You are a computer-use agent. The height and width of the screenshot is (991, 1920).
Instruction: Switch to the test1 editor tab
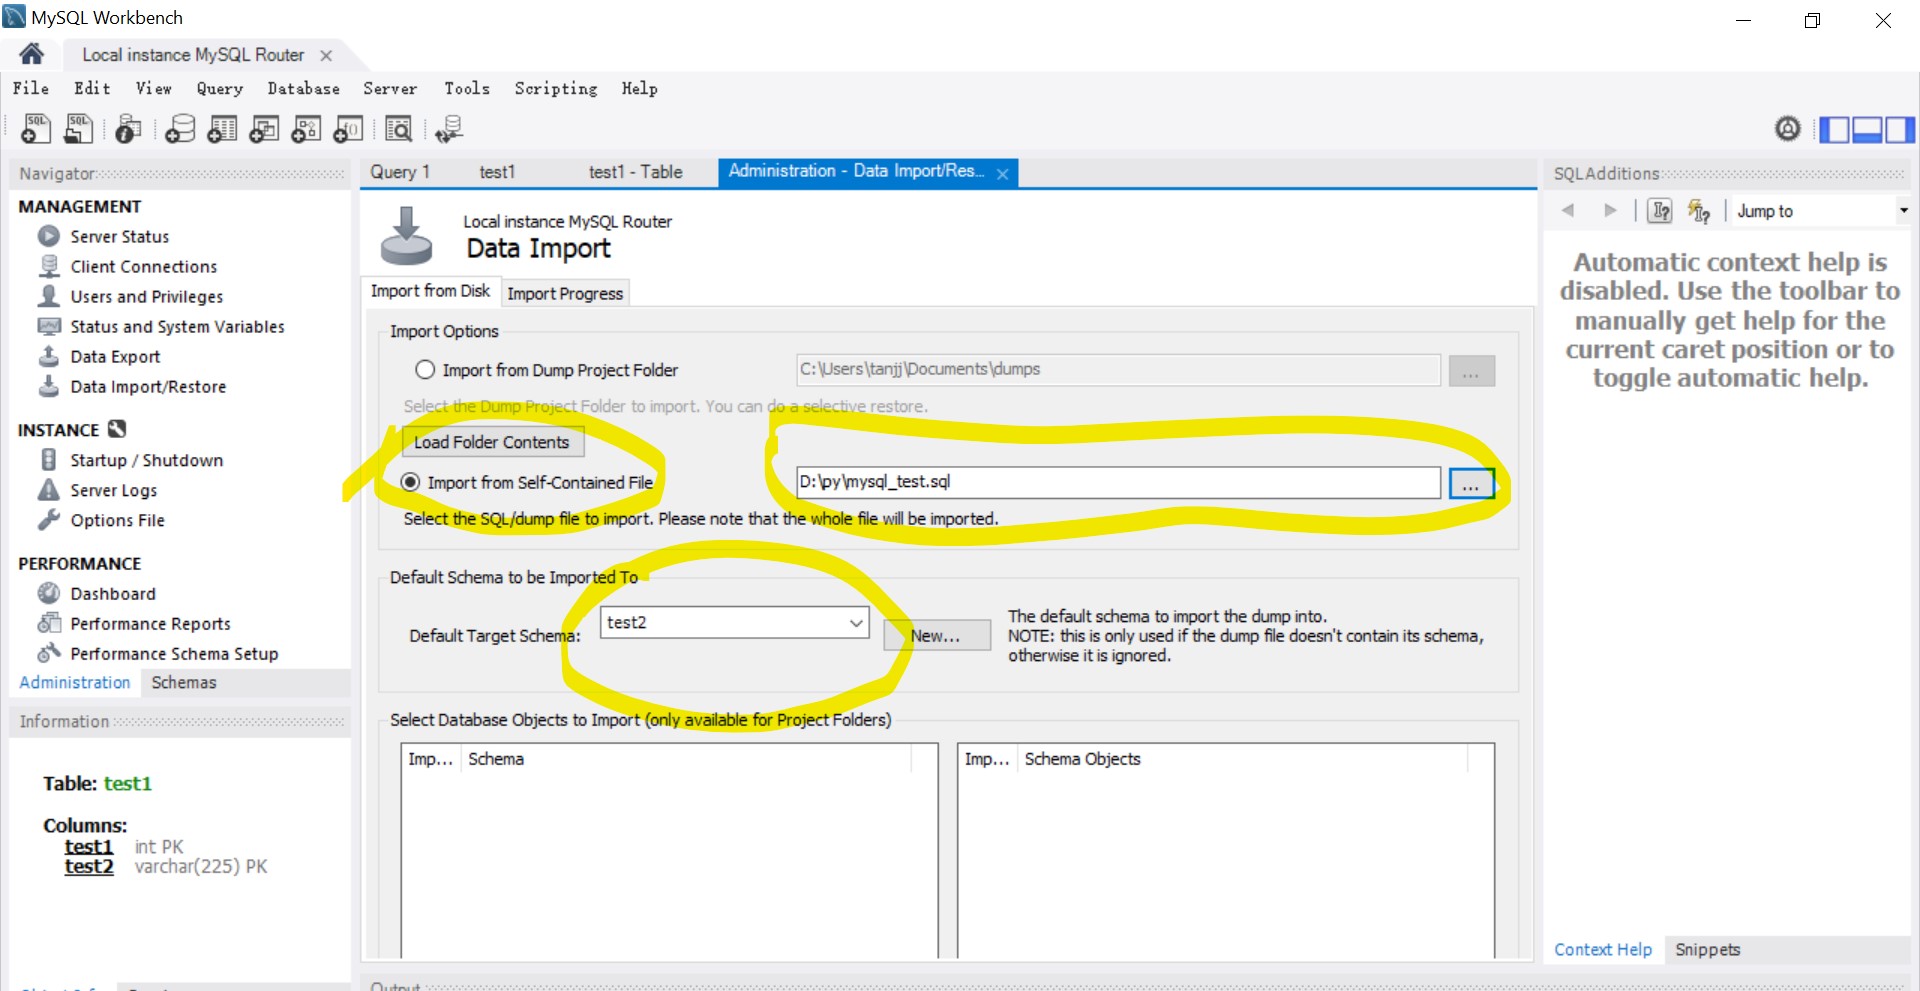pos(497,172)
